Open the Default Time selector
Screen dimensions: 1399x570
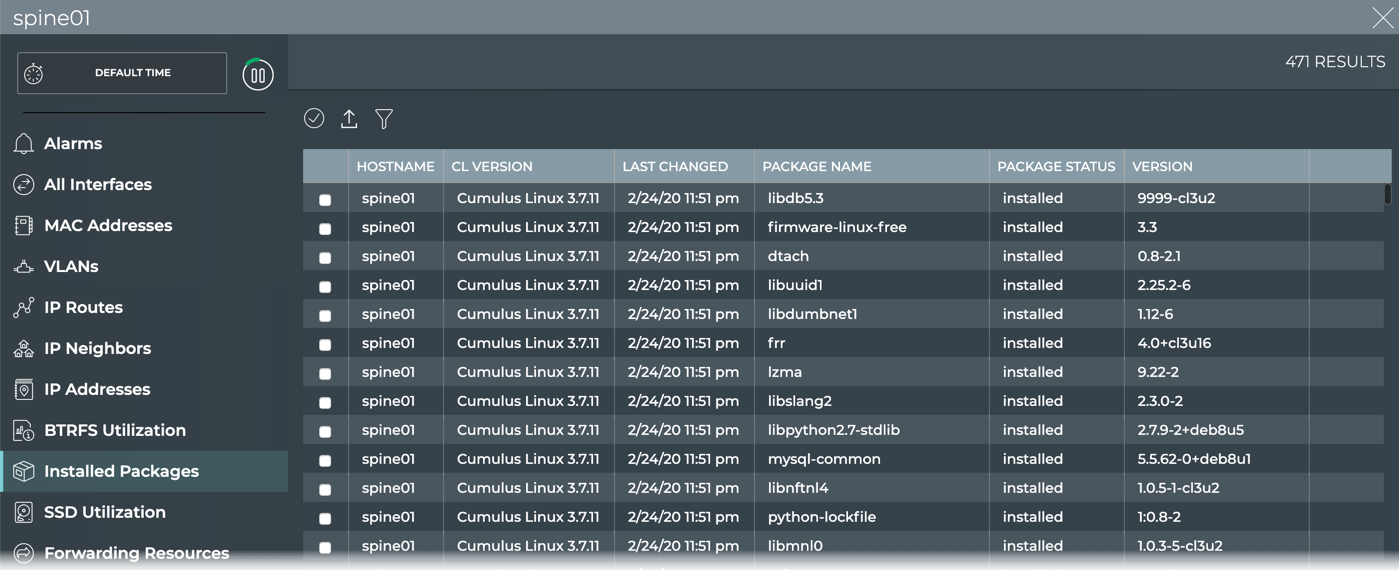[122, 73]
